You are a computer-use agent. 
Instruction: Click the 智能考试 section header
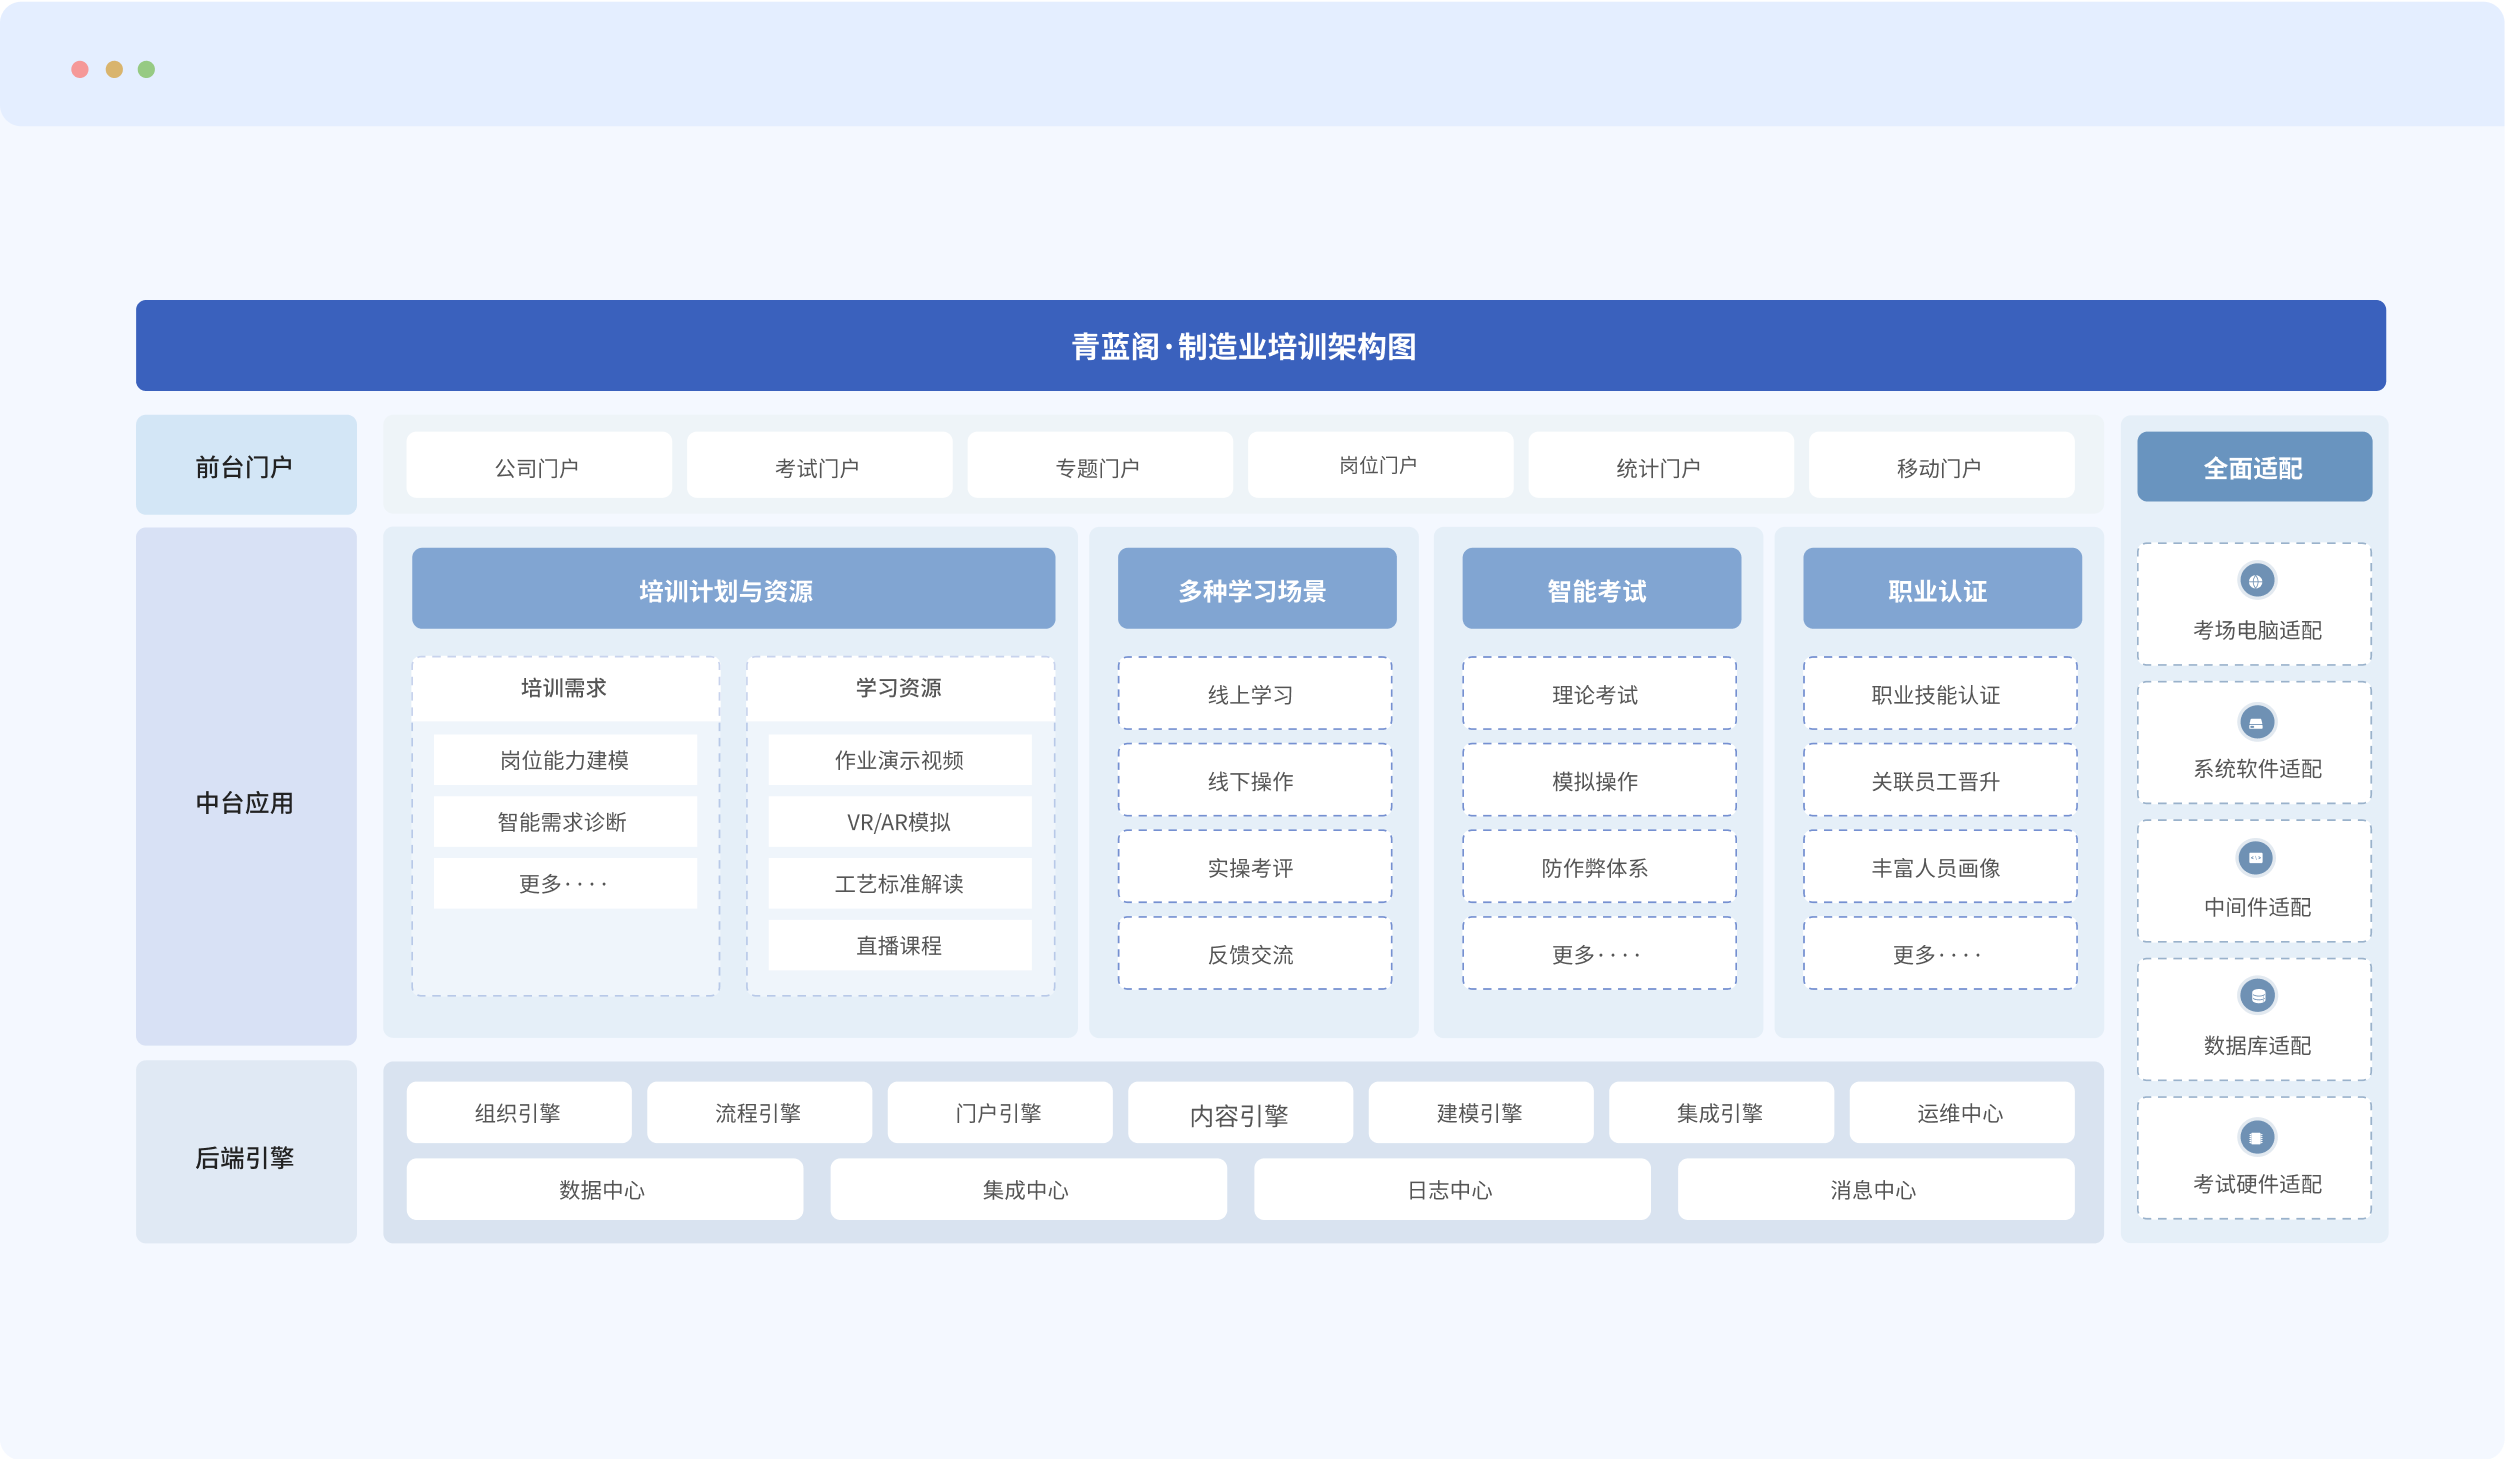click(x=1600, y=589)
